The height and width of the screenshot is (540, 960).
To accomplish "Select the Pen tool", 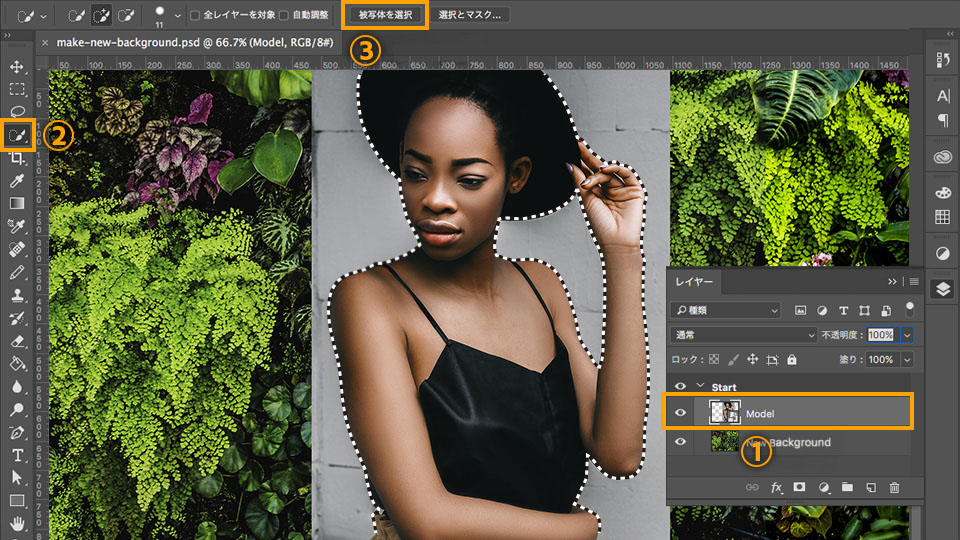I will click(17, 433).
